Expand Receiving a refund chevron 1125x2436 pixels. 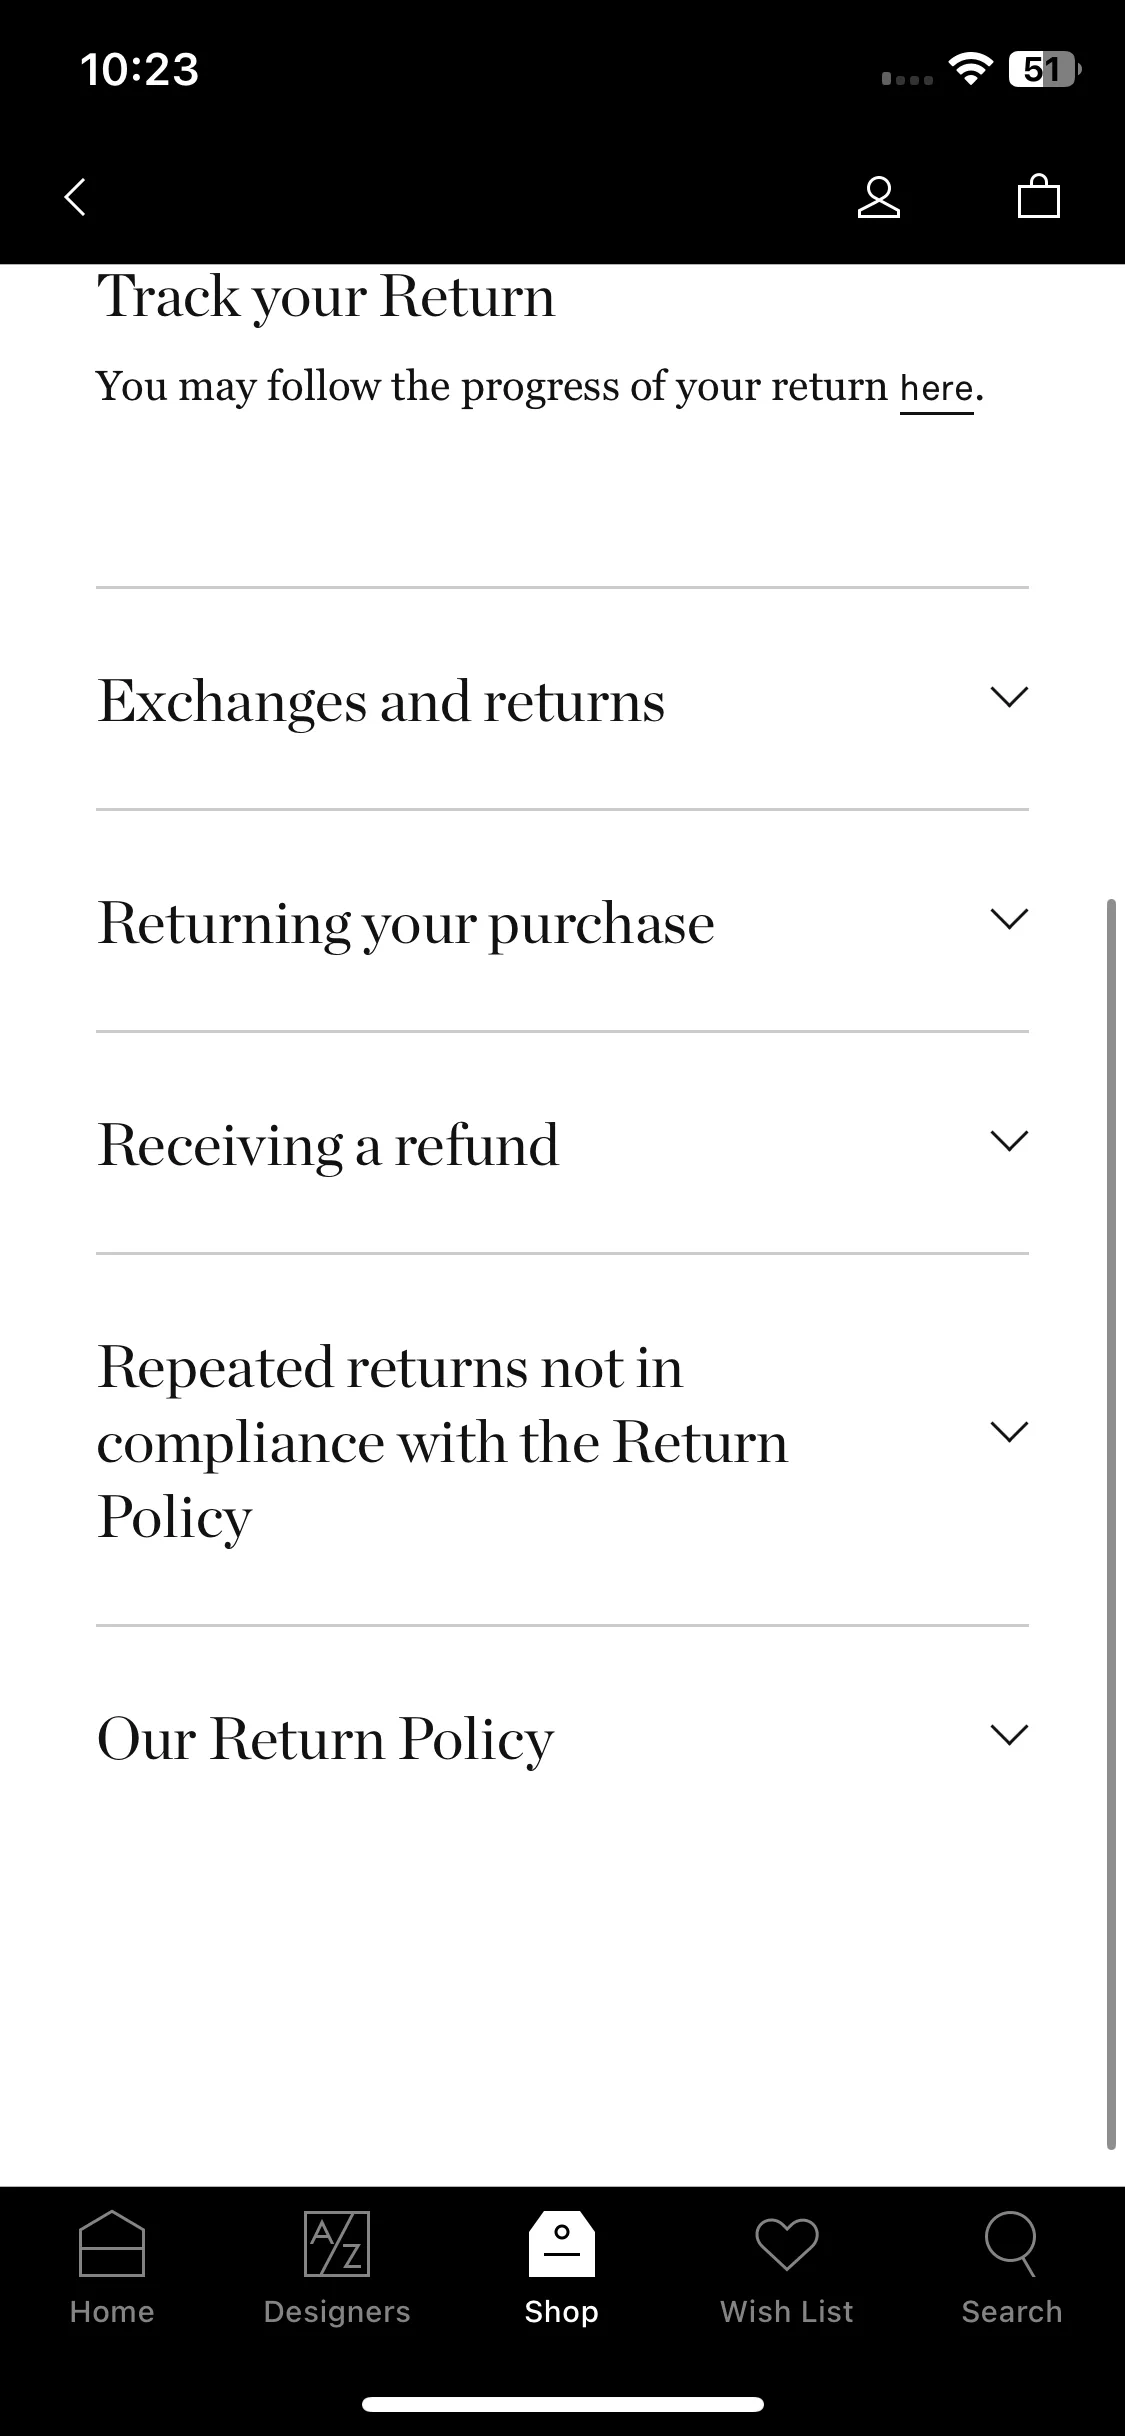[x=1009, y=1141]
